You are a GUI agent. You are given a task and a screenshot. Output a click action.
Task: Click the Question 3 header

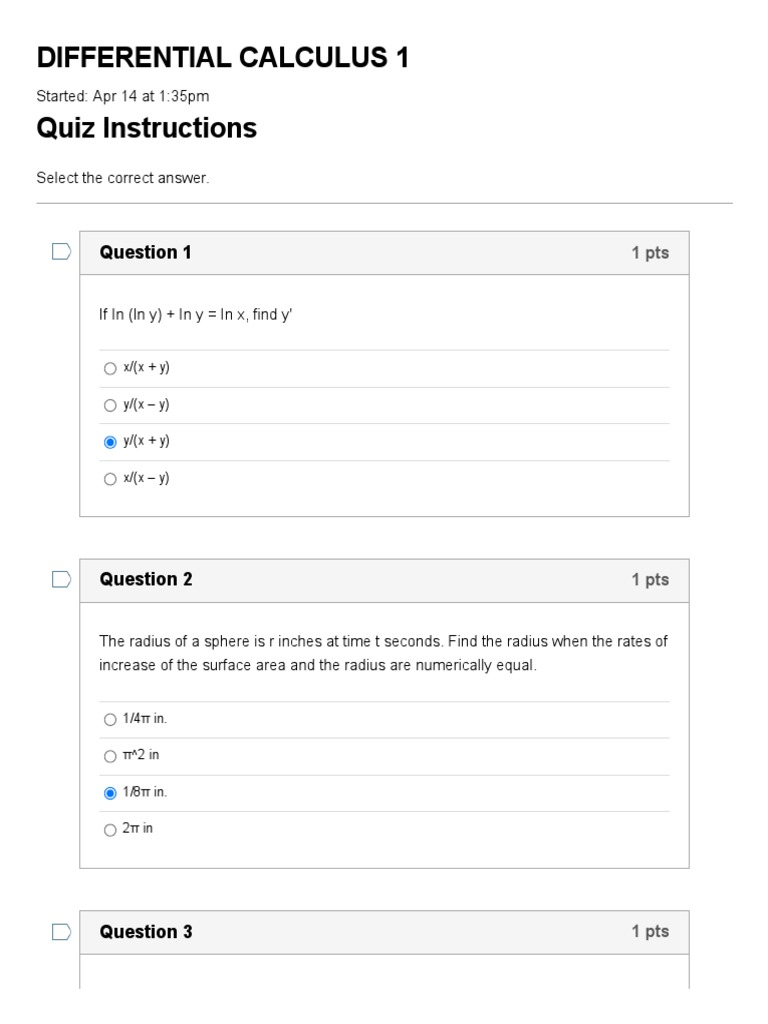point(146,932)
